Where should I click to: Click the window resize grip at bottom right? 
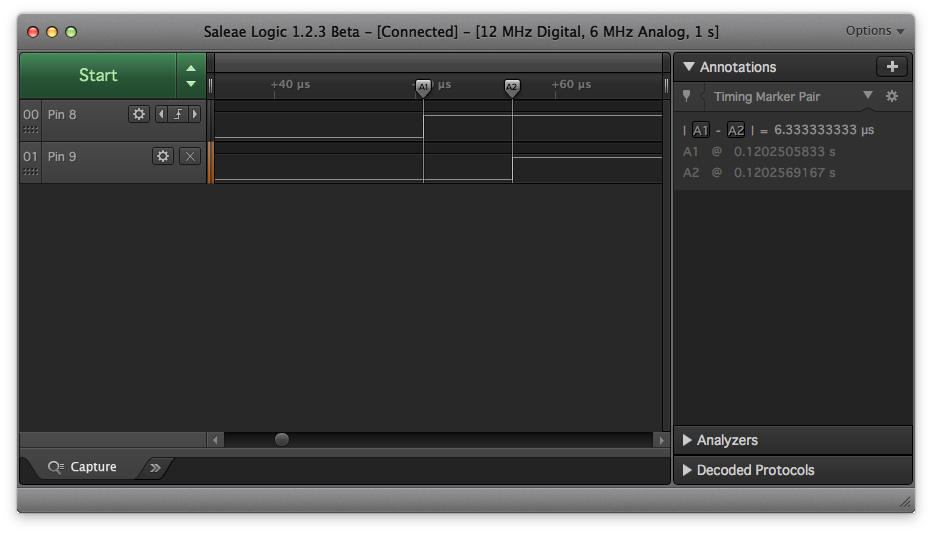click(x=905, y=503)
